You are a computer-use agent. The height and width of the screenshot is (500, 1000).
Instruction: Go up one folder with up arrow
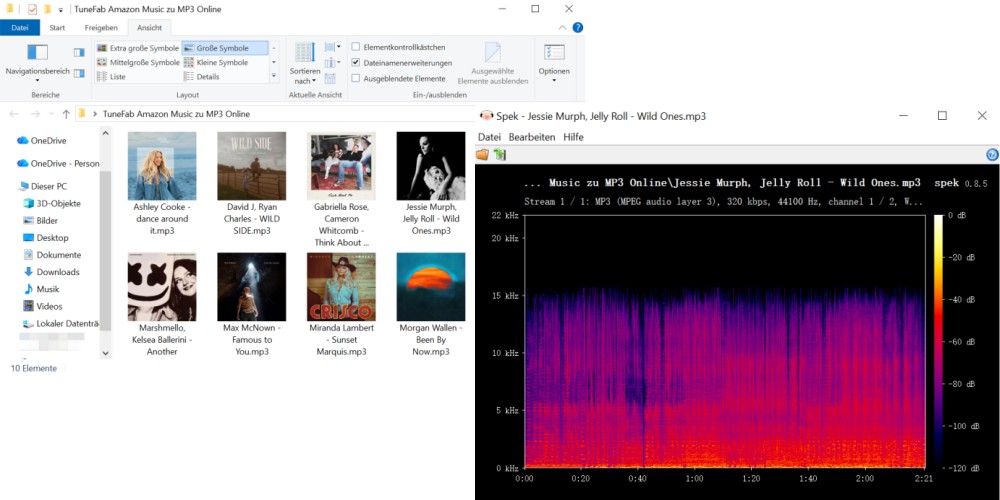click(x=66, y=114)
